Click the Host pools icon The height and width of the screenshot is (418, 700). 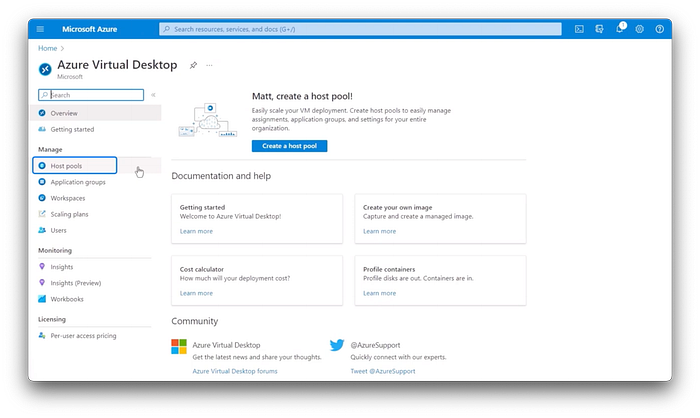tap(42, 166)
